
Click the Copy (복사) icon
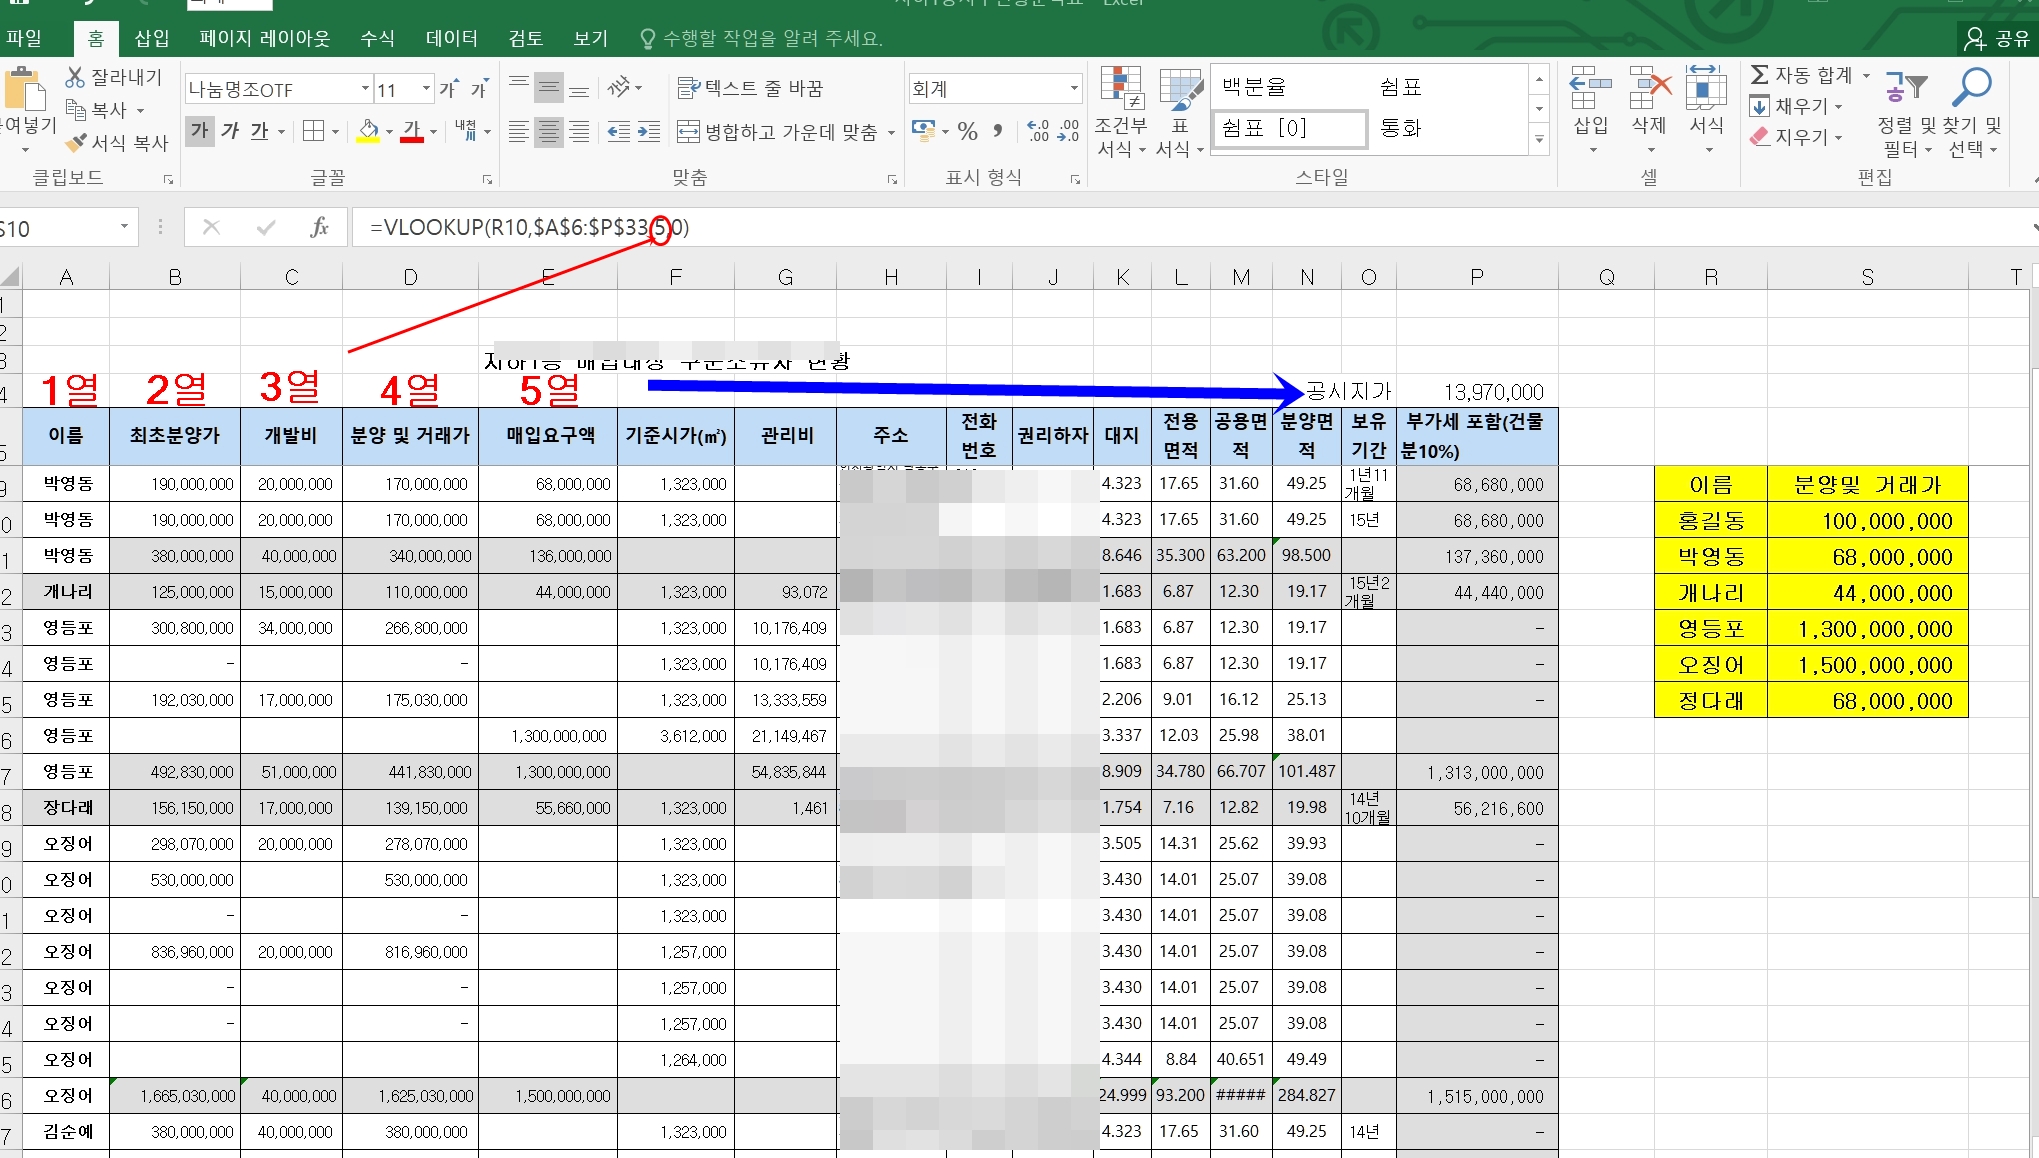[x=75, y=109]
